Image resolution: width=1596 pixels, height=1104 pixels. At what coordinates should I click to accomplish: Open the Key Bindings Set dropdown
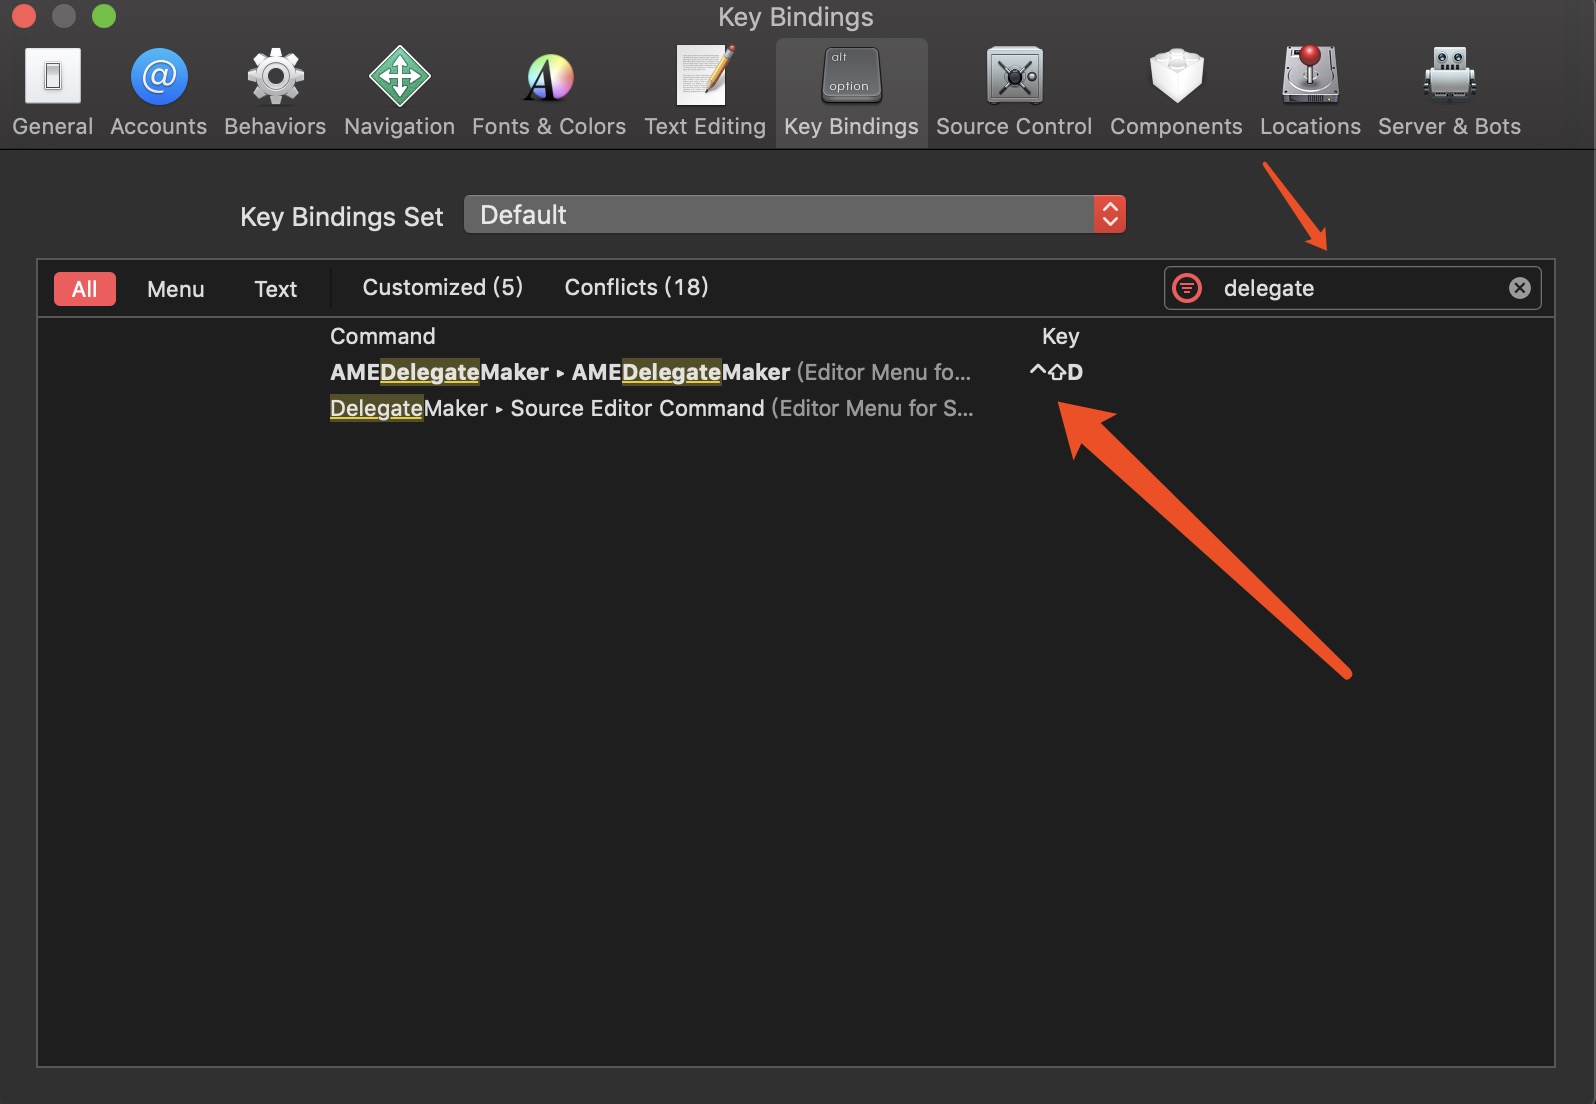pyautogui.click(x=795, y=214)
